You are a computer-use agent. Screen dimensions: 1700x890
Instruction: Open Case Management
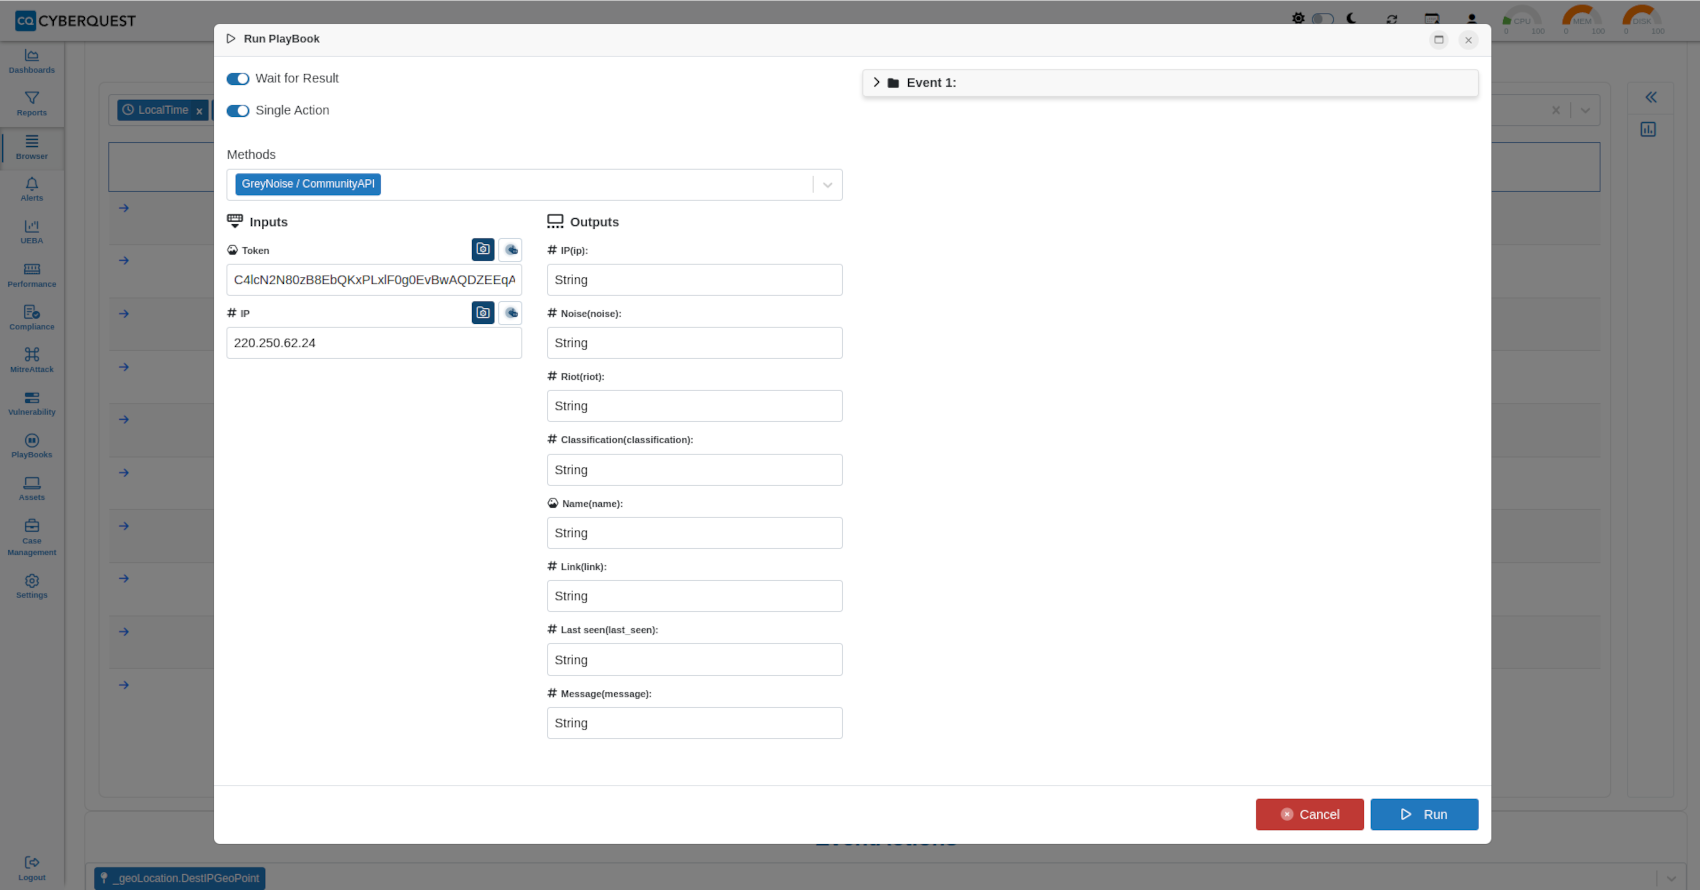pos(32,537)
